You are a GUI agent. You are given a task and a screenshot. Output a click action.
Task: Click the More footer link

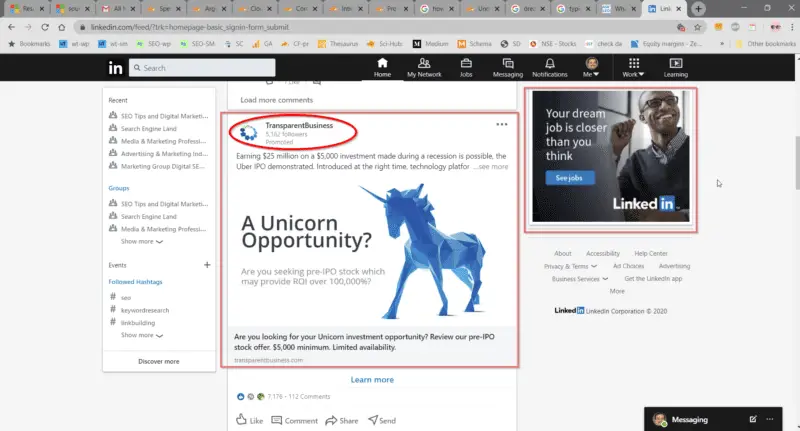[617, 291]
